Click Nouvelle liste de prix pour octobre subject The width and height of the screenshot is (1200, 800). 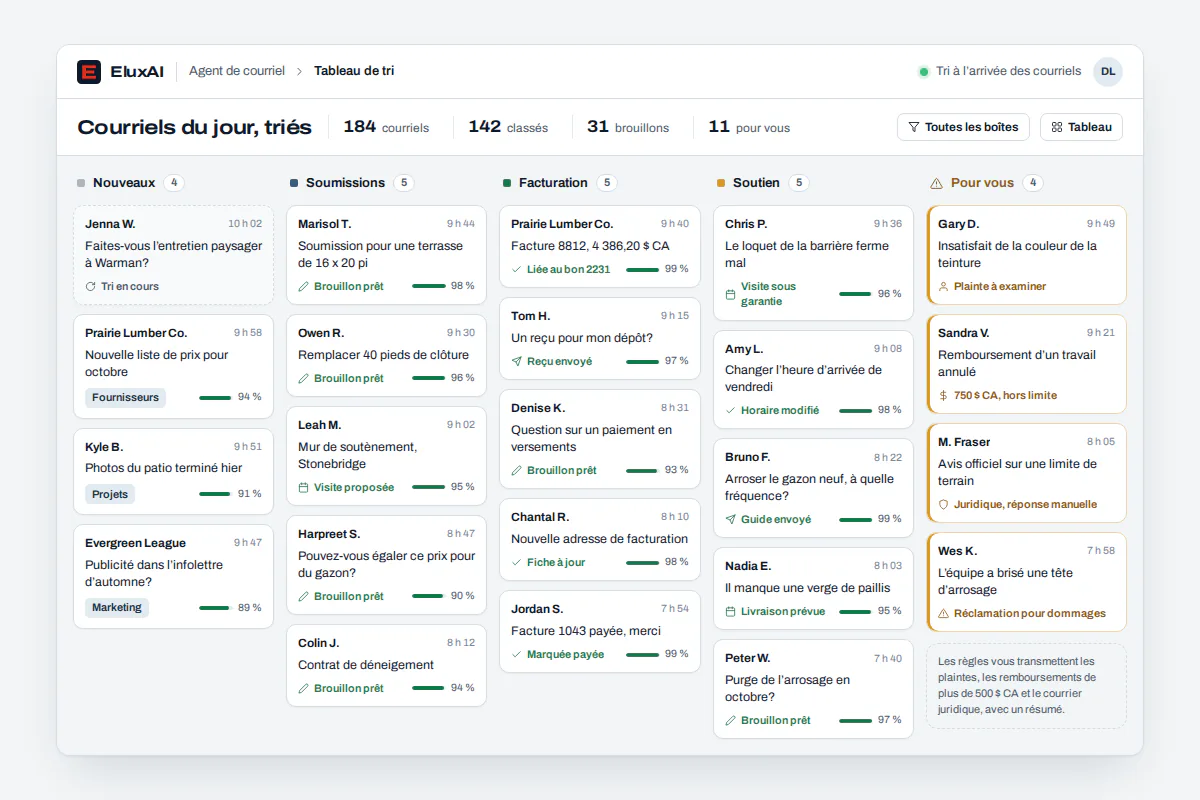point(156,363)
